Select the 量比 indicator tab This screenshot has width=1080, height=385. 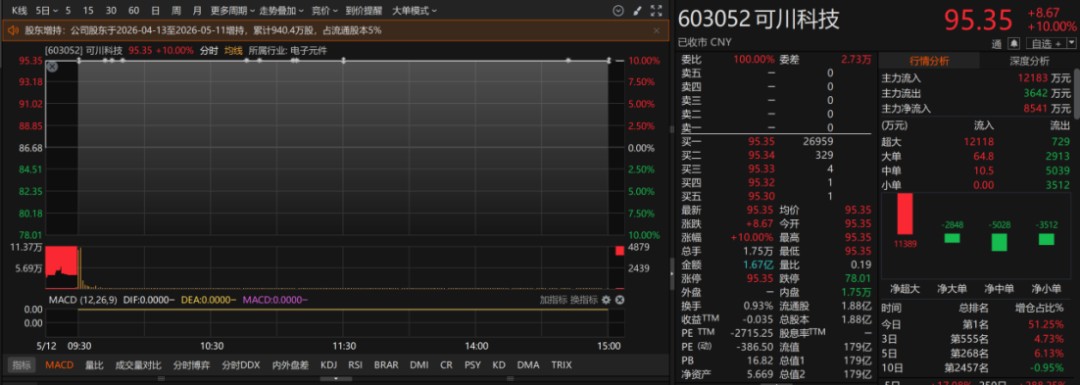(x=94, y=365)
